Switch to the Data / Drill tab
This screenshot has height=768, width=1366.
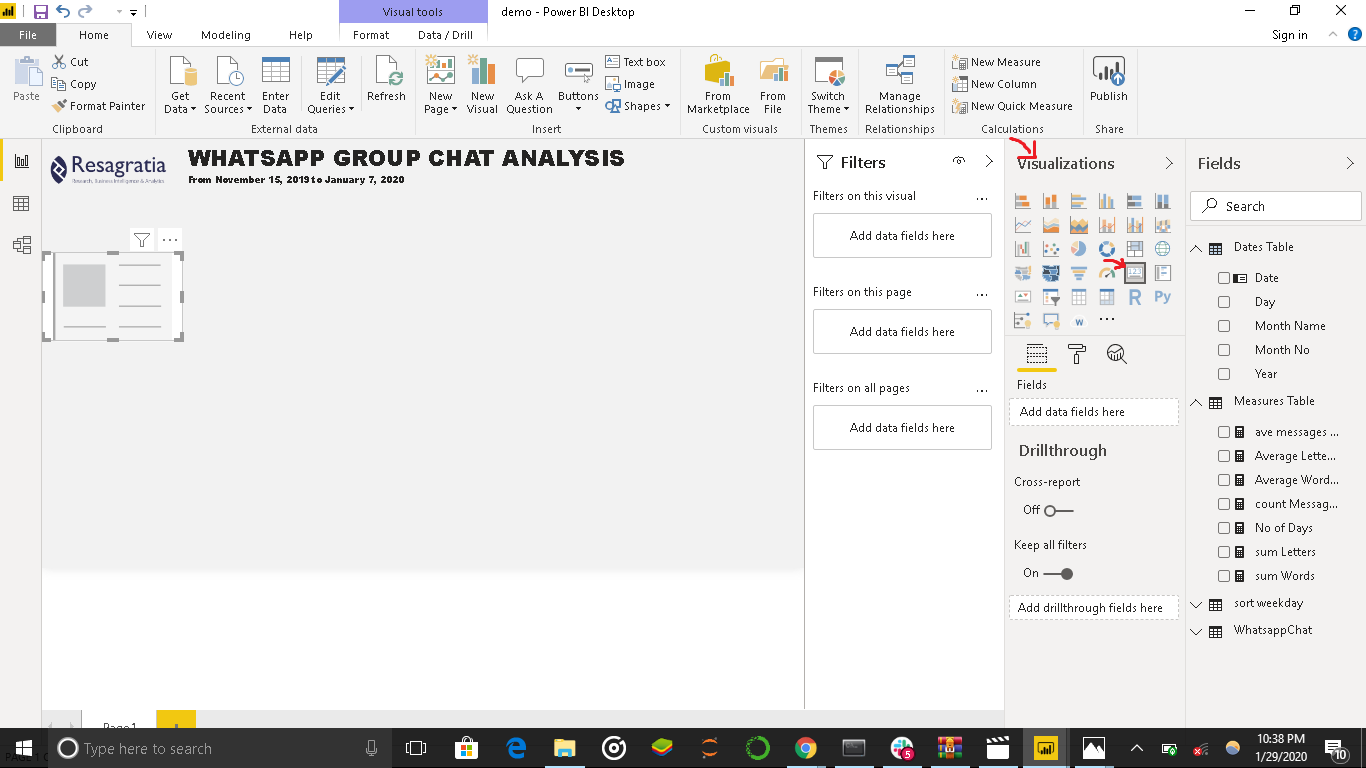point(445,35)
